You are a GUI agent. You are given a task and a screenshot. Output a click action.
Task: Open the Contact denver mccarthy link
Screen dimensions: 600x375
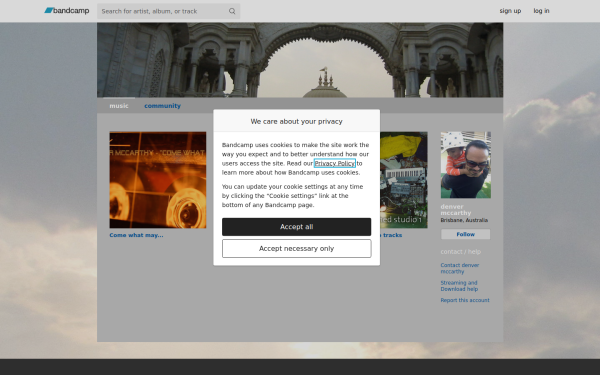[460, 268]
